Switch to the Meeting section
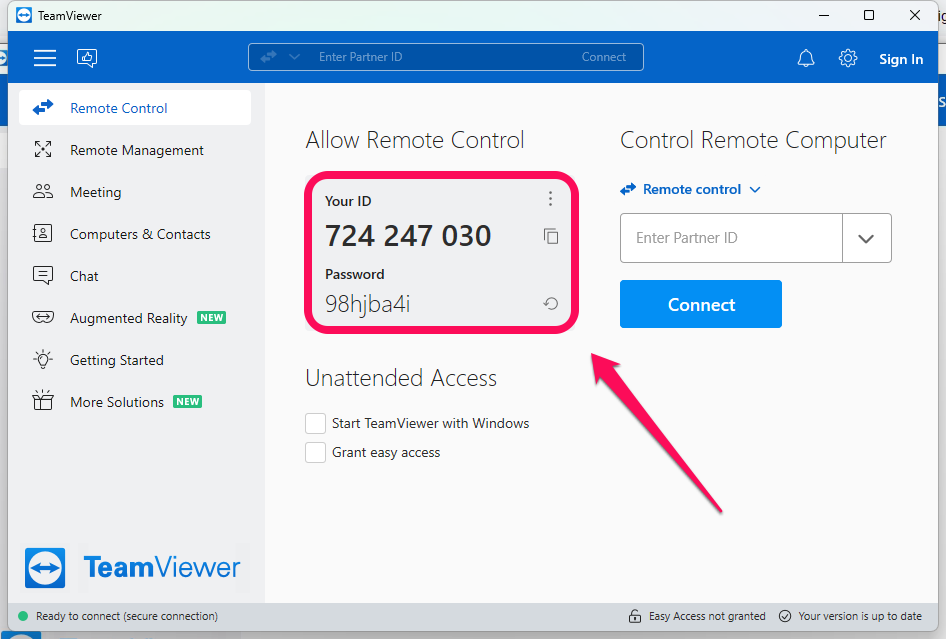 [x=96, y=191]
